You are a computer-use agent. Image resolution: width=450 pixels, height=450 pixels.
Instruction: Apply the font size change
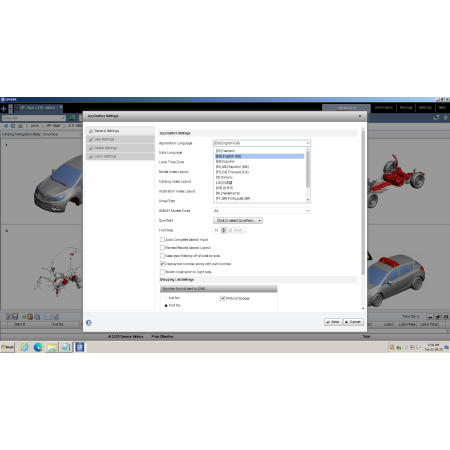[236, 230]
